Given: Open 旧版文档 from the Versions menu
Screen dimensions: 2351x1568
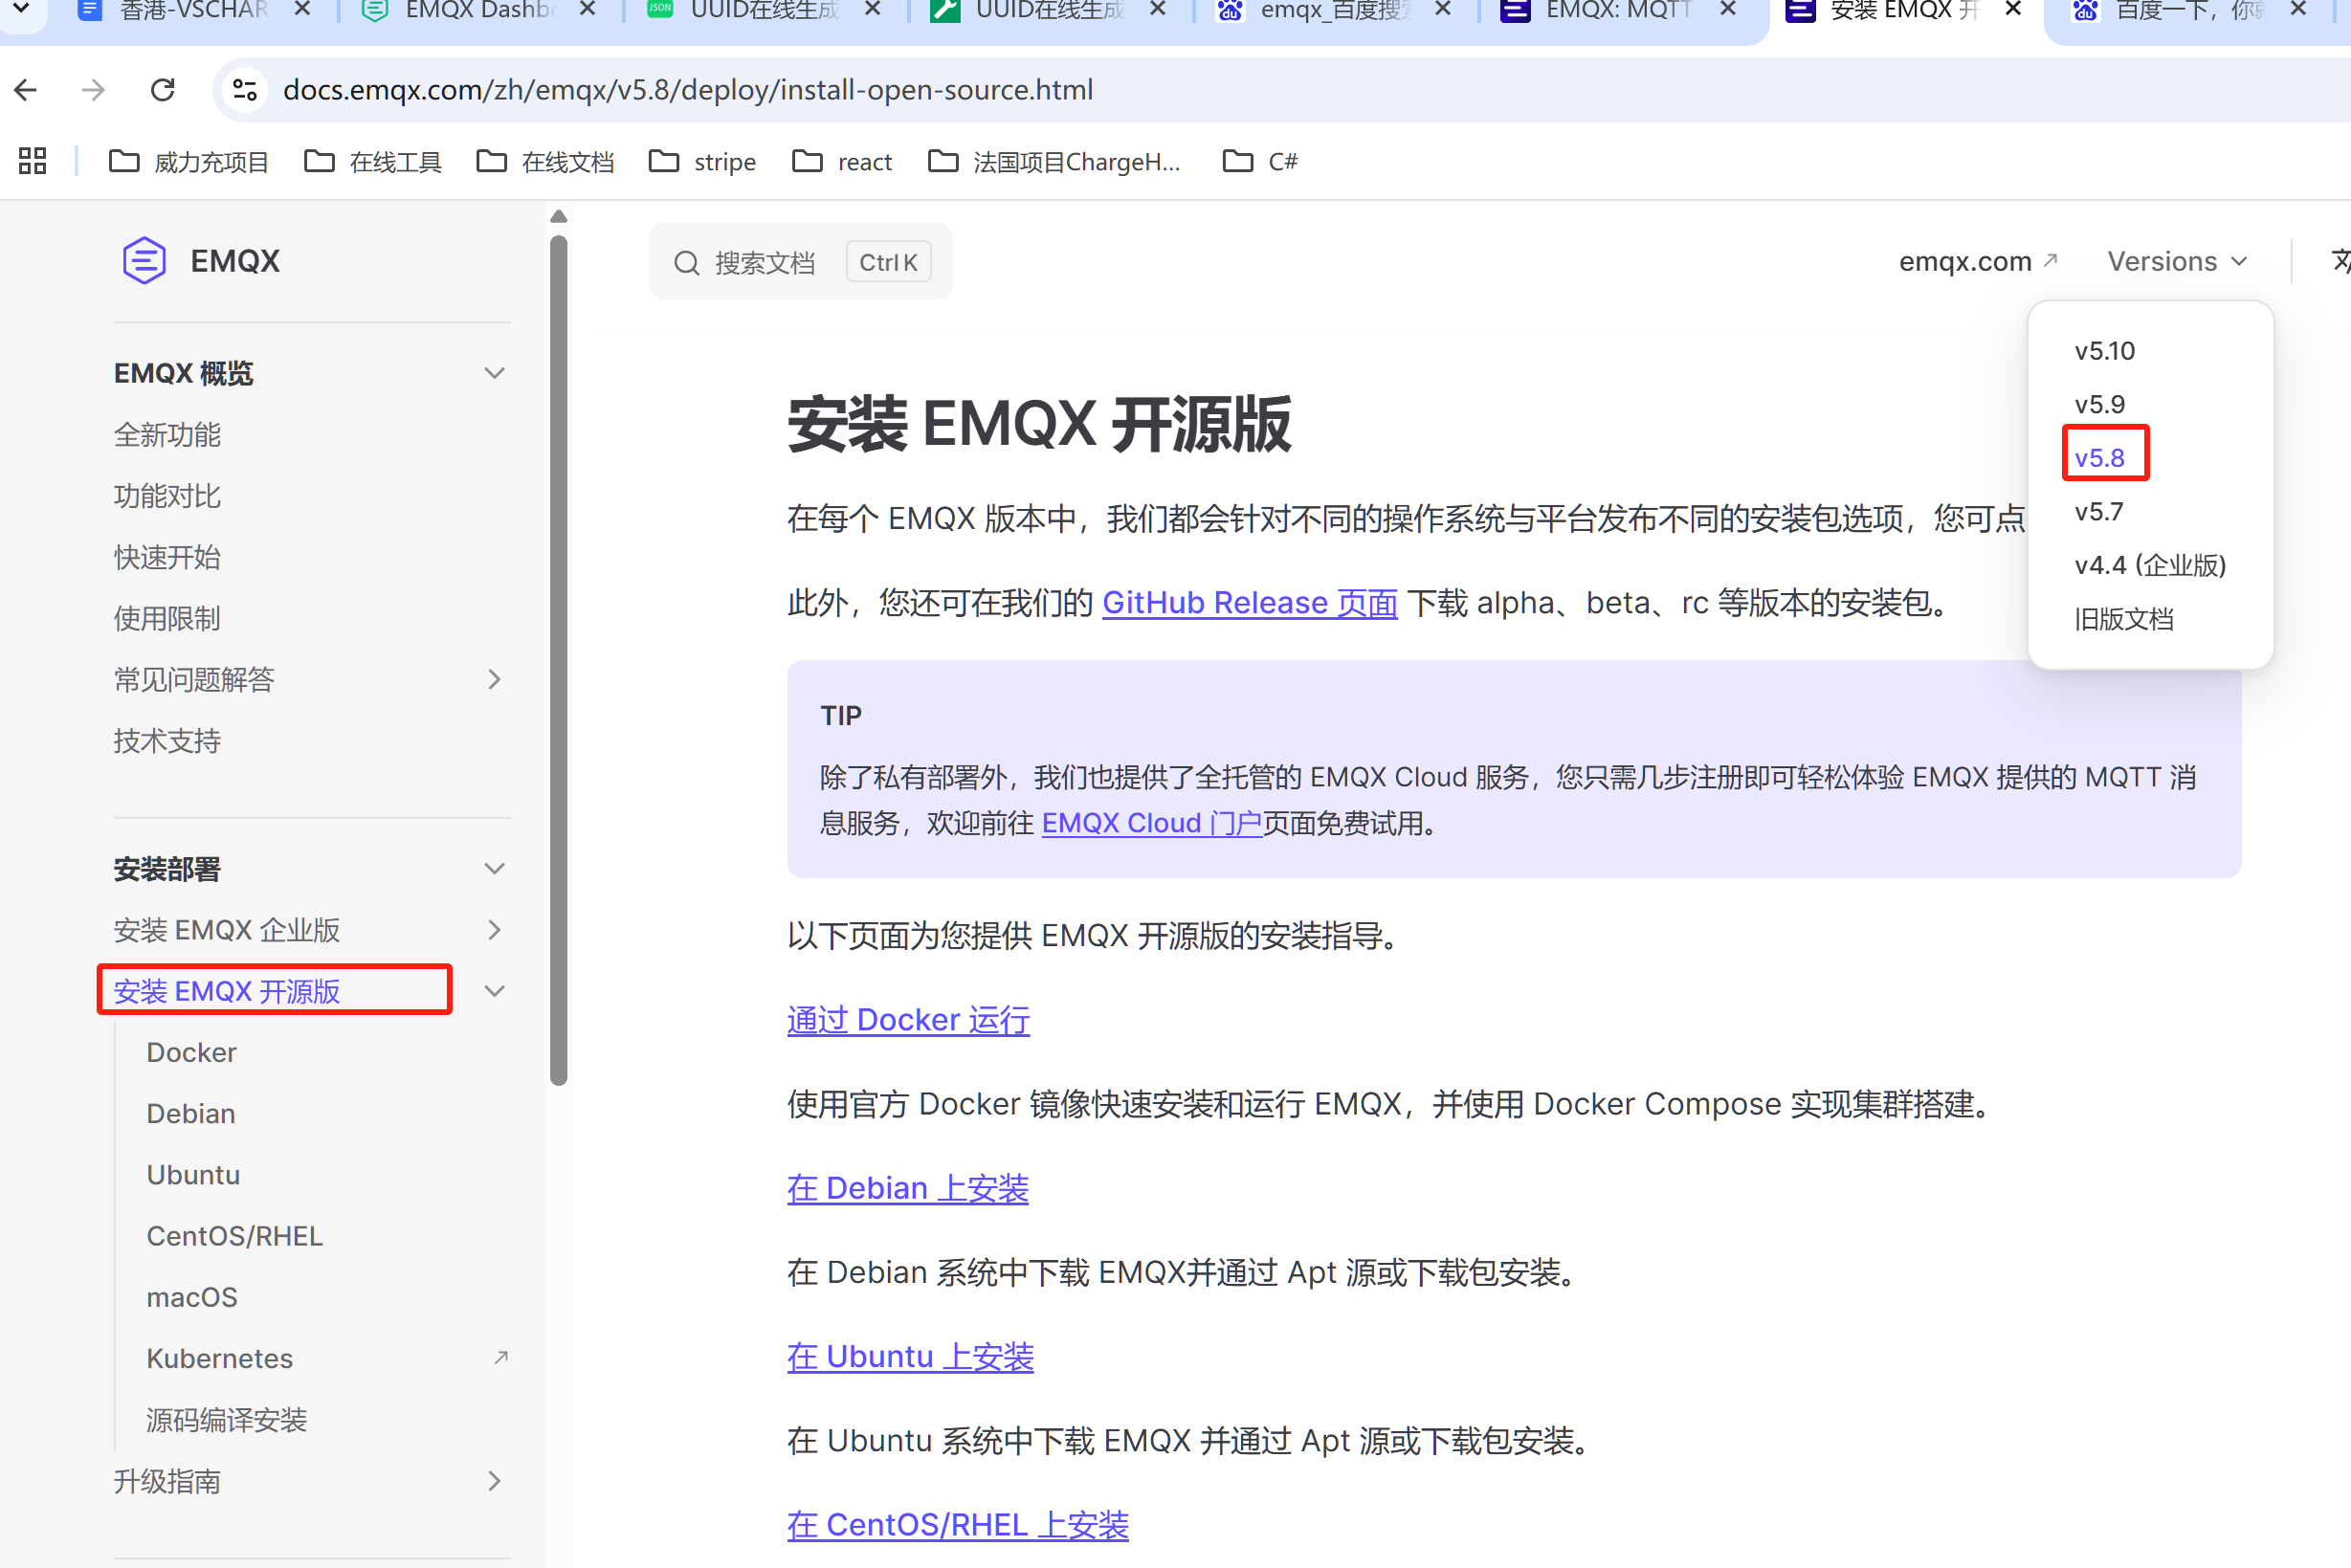Looking at the screenshot, I should click(2123, 619).
